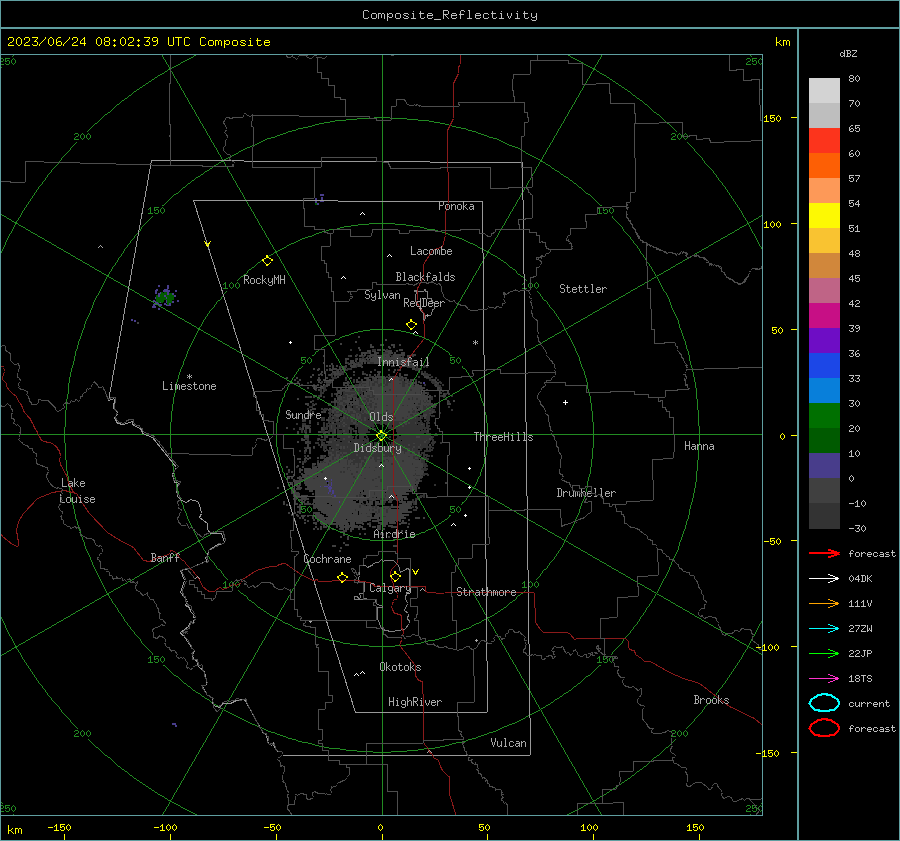Click the yellow diamond marker near RockyMH

tap(267, 261)
